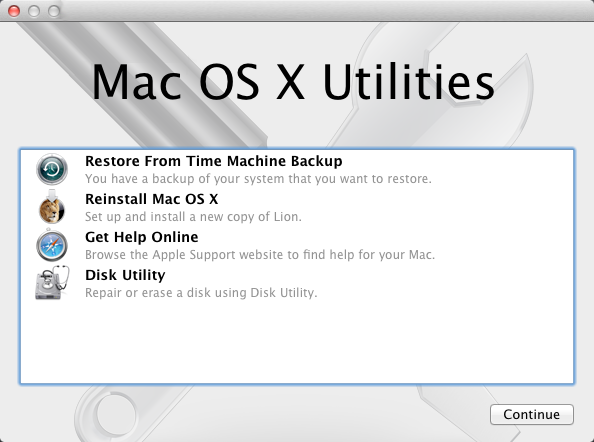Choose the Safari compass icon
This screenshot has height=442, width=594.
pyautogui.click(x=52, y=245)
